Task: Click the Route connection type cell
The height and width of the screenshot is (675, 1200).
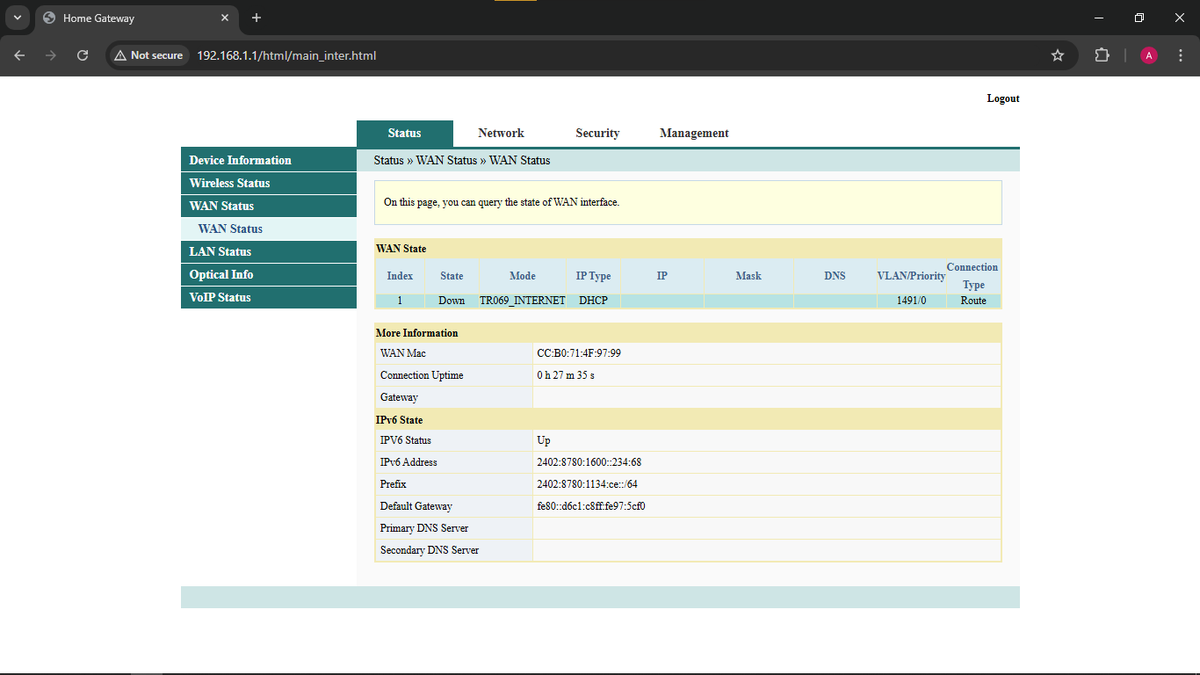Action: click(973, 300)
